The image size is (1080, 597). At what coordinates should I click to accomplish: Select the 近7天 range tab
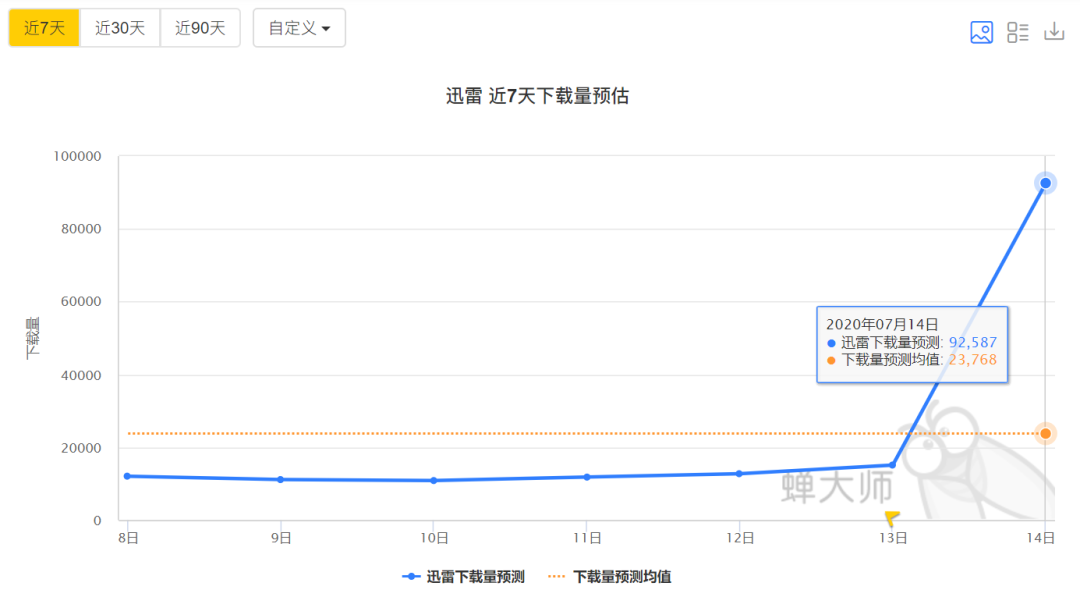pos(44,28)
